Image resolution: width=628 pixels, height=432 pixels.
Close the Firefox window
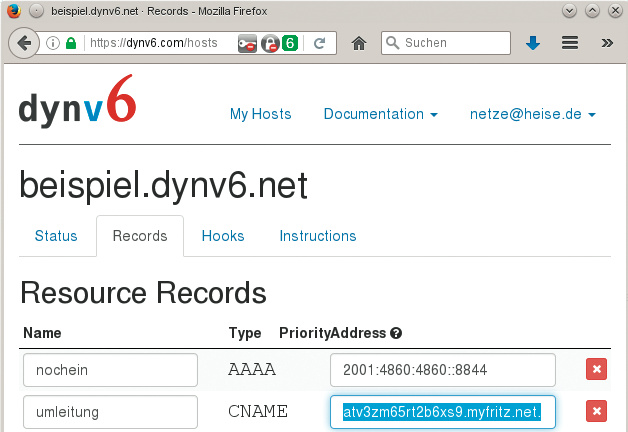pos(615,11)
